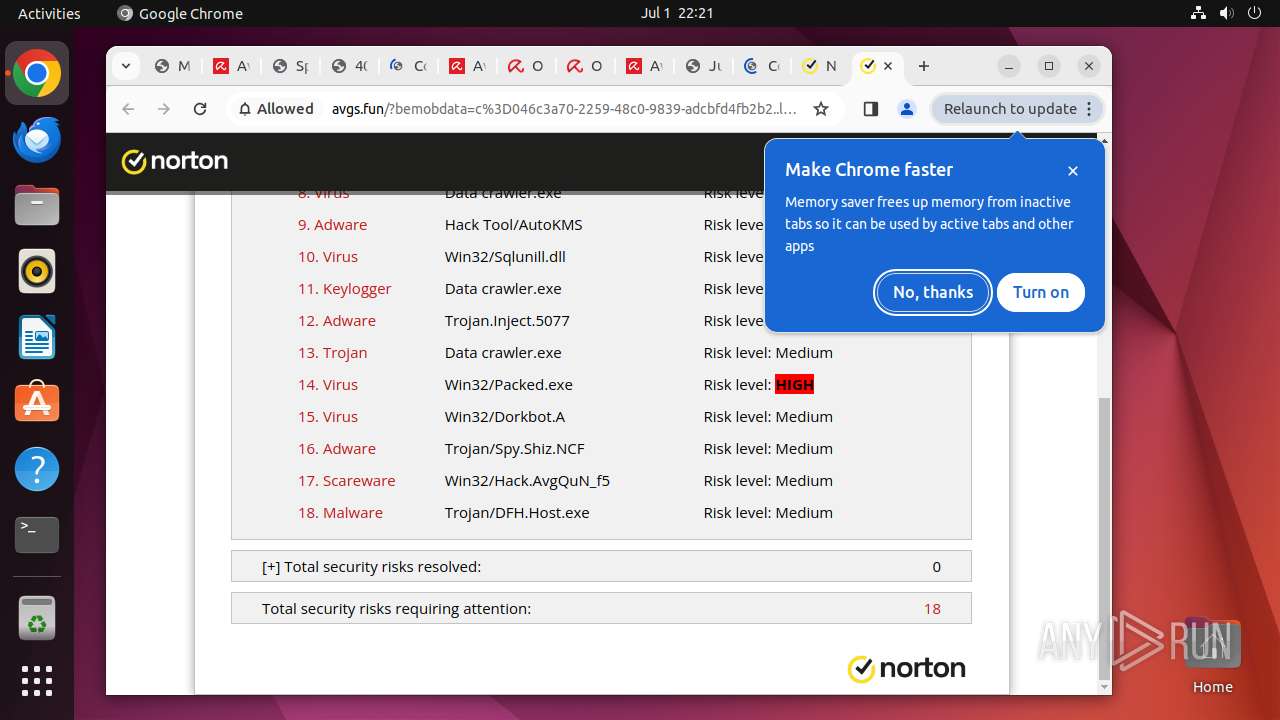Go back to the previous page
The image size is (1280, 720).
(128, 109)
